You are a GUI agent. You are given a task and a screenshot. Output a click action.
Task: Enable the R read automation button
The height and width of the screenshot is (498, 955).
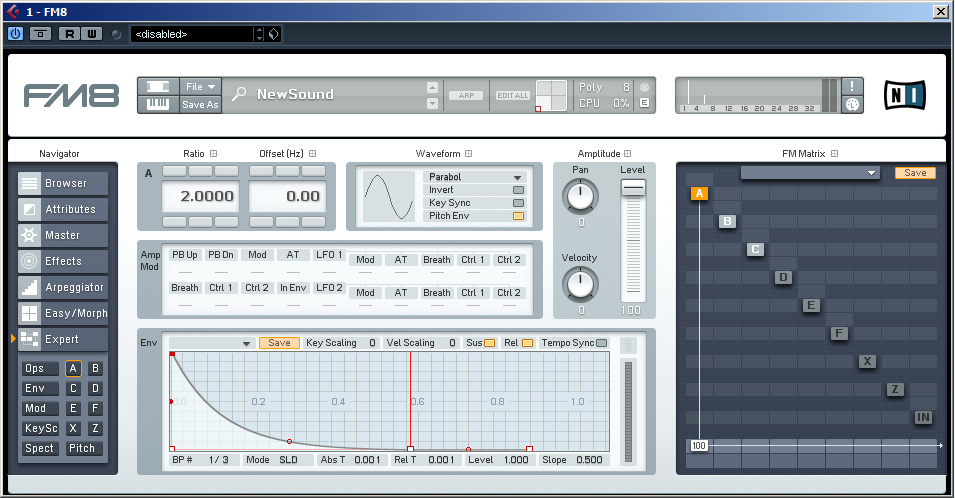coord(69,34)
